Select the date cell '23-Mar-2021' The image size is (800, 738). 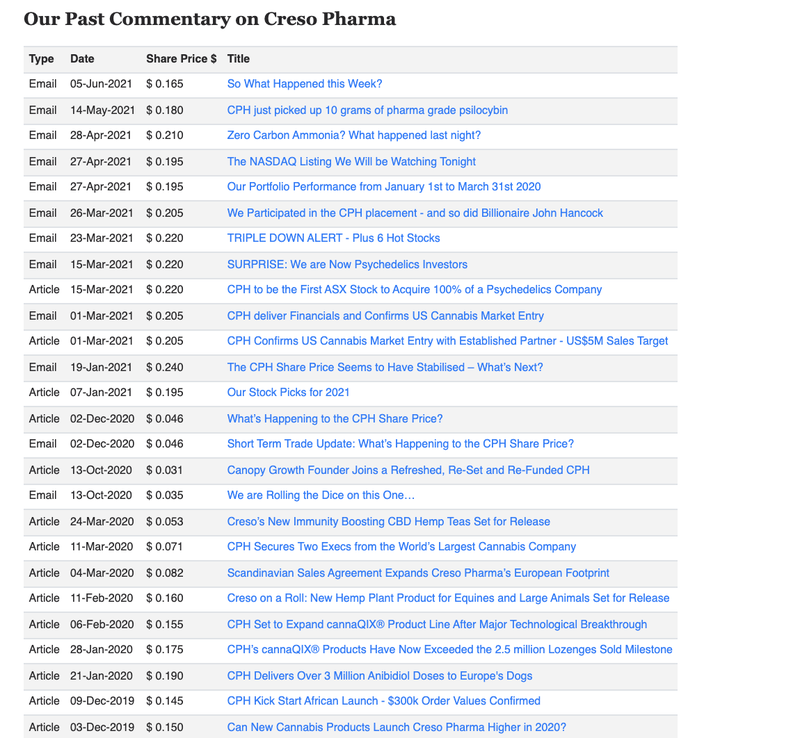(102, 238)
